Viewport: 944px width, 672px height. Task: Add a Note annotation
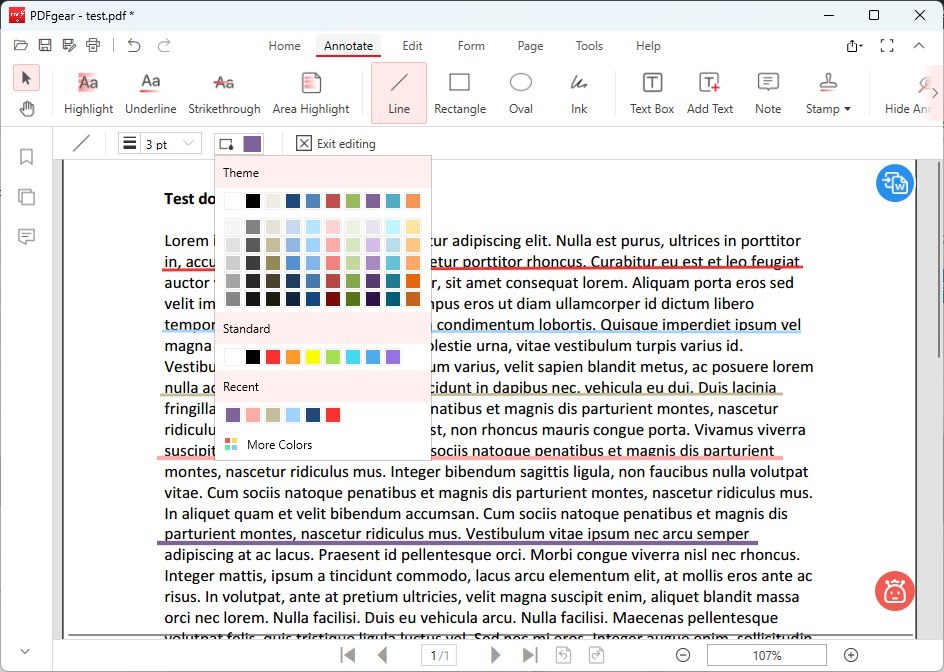click(x=767, y=93)
